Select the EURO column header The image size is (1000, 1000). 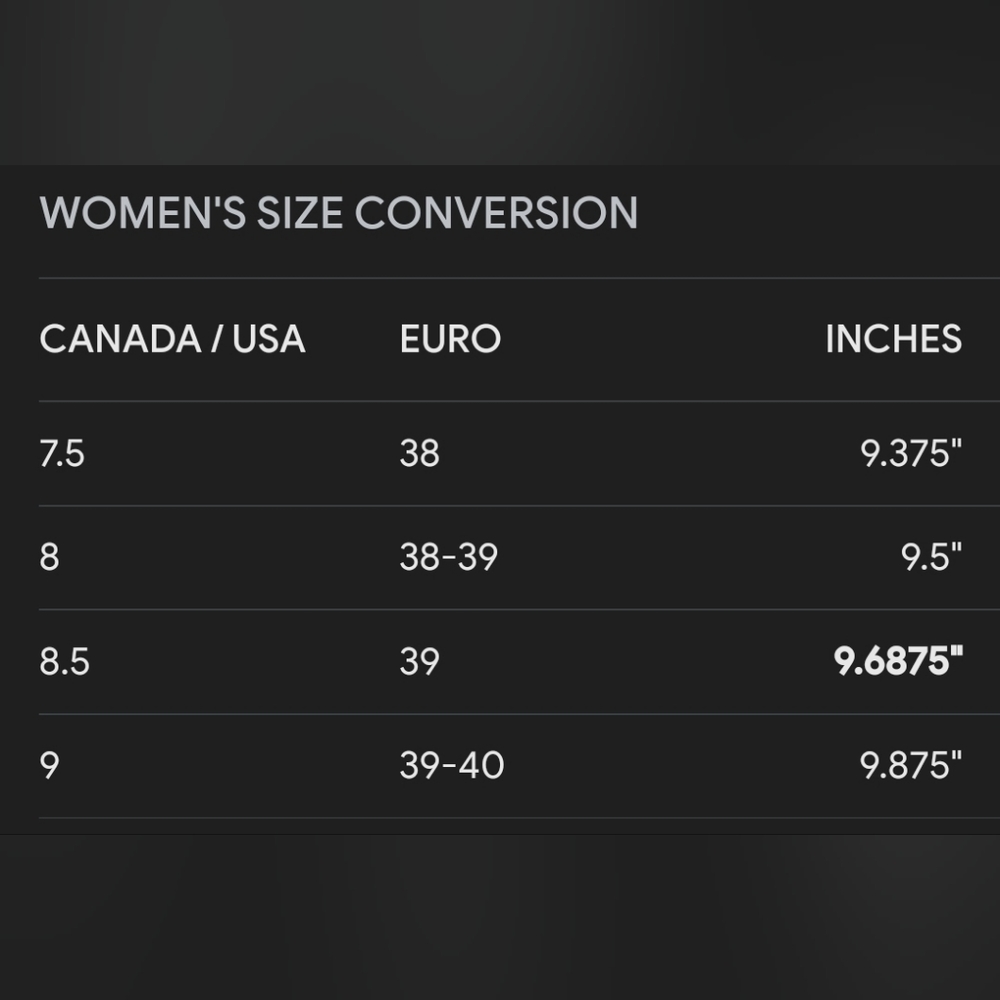coord(450,339)
